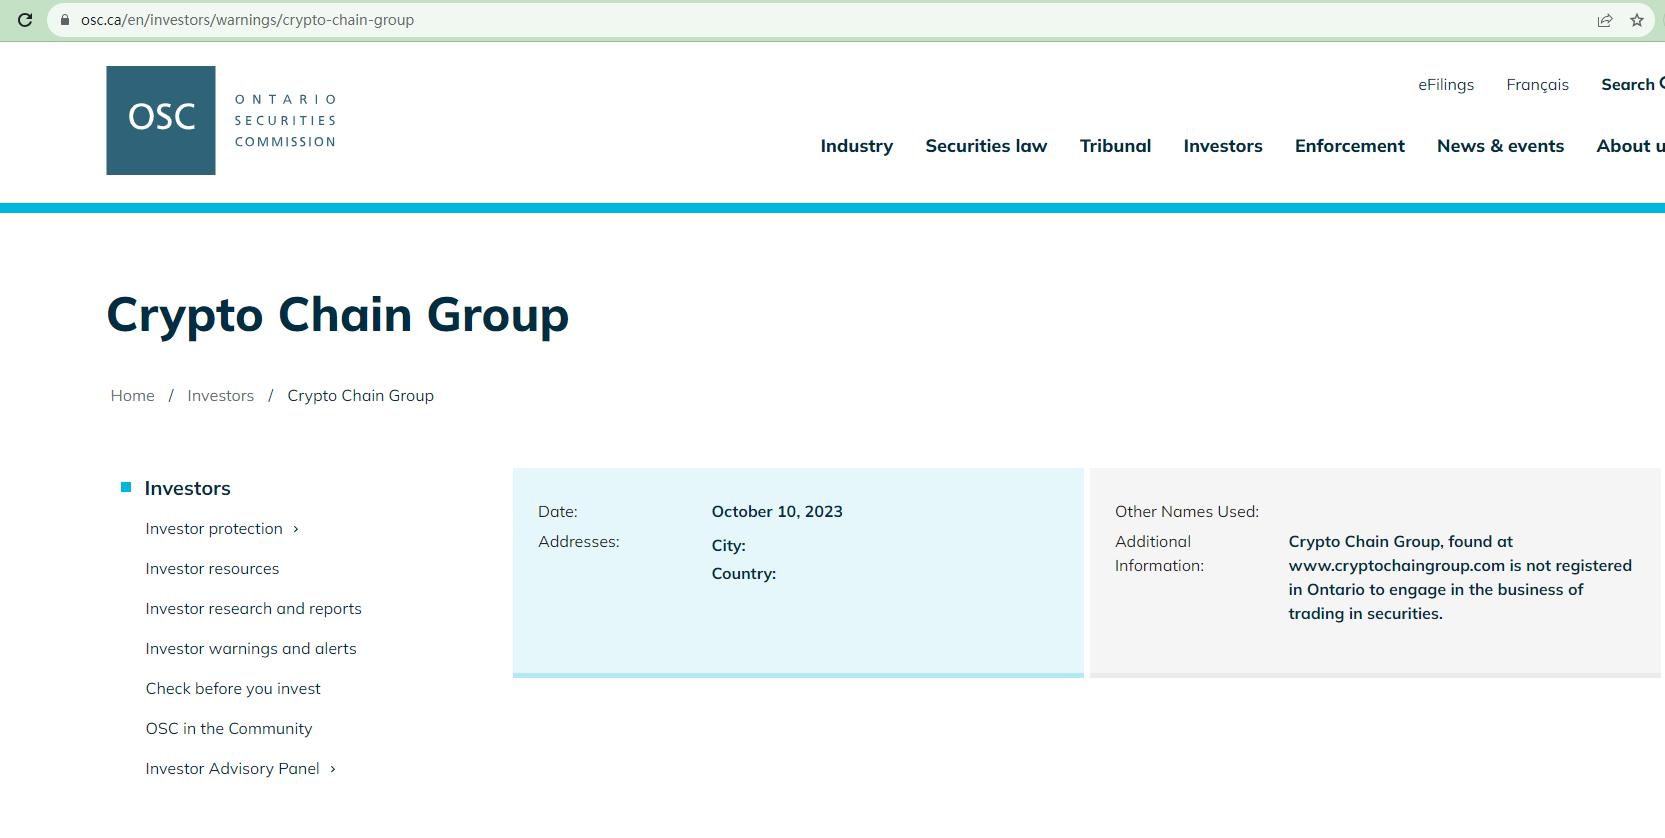Open the Industry menu

click(856, 146)
